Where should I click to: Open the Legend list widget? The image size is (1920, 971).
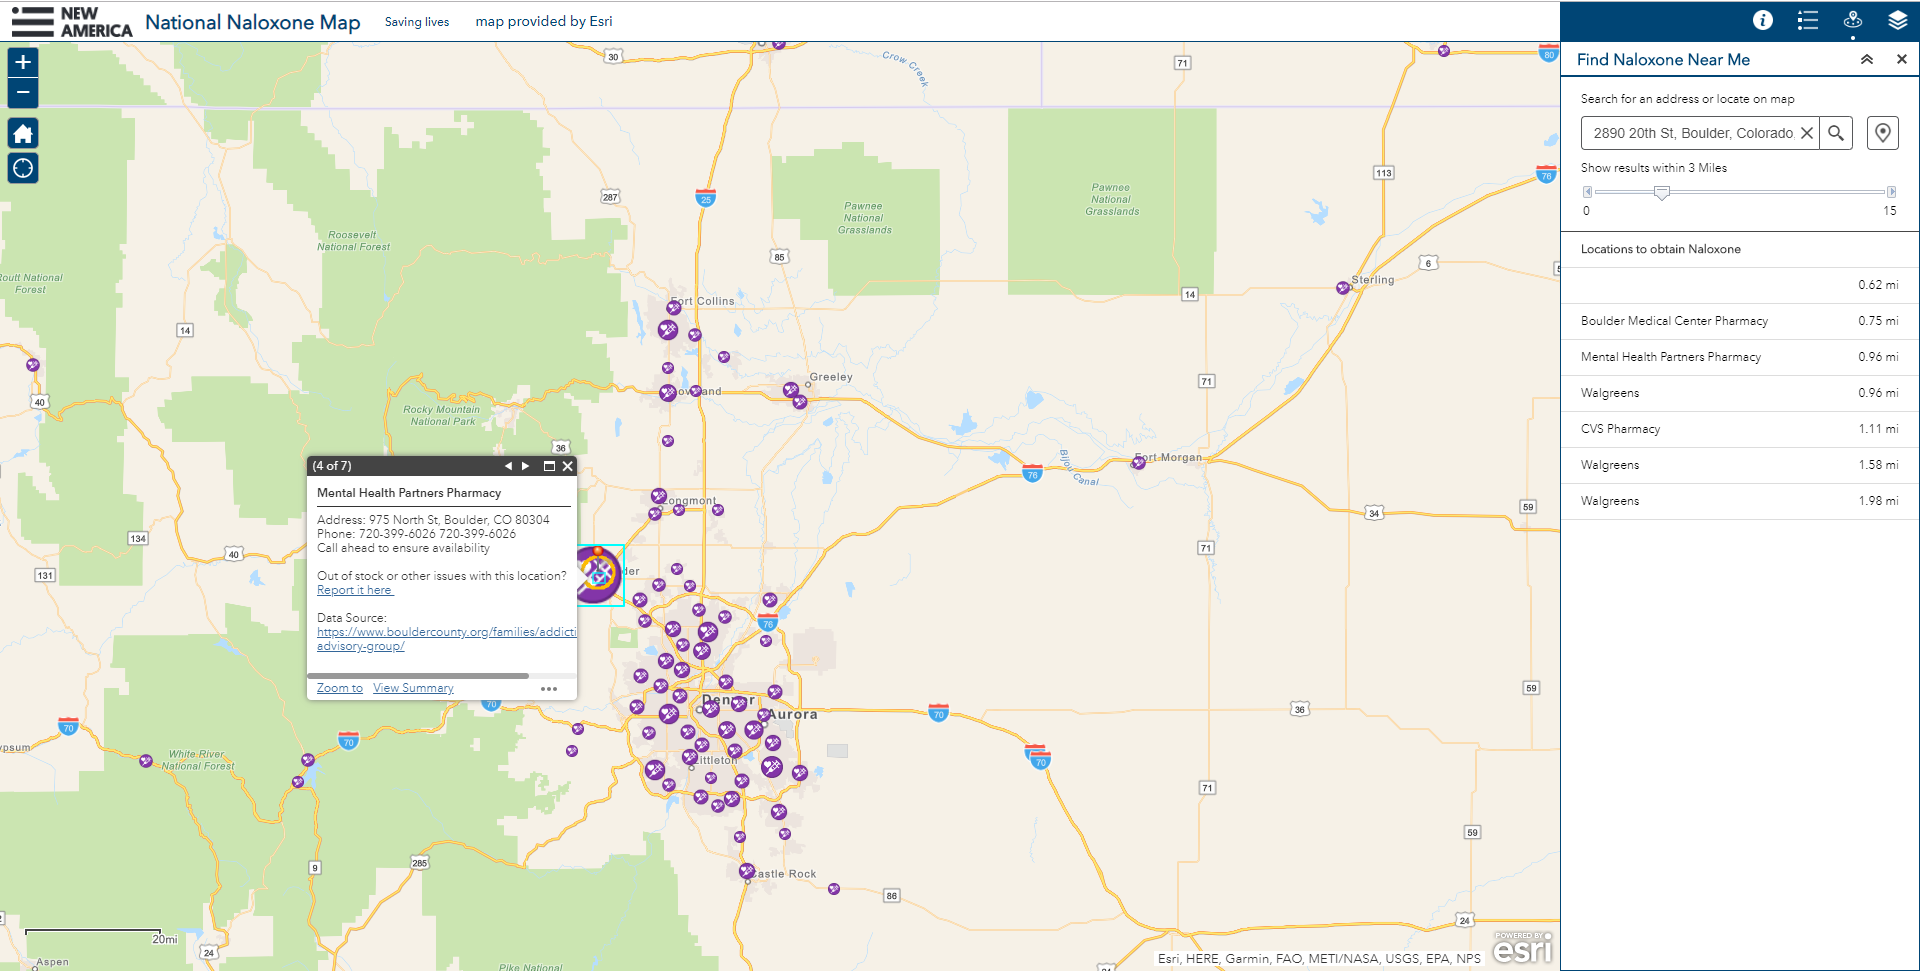pos(1807,20)
